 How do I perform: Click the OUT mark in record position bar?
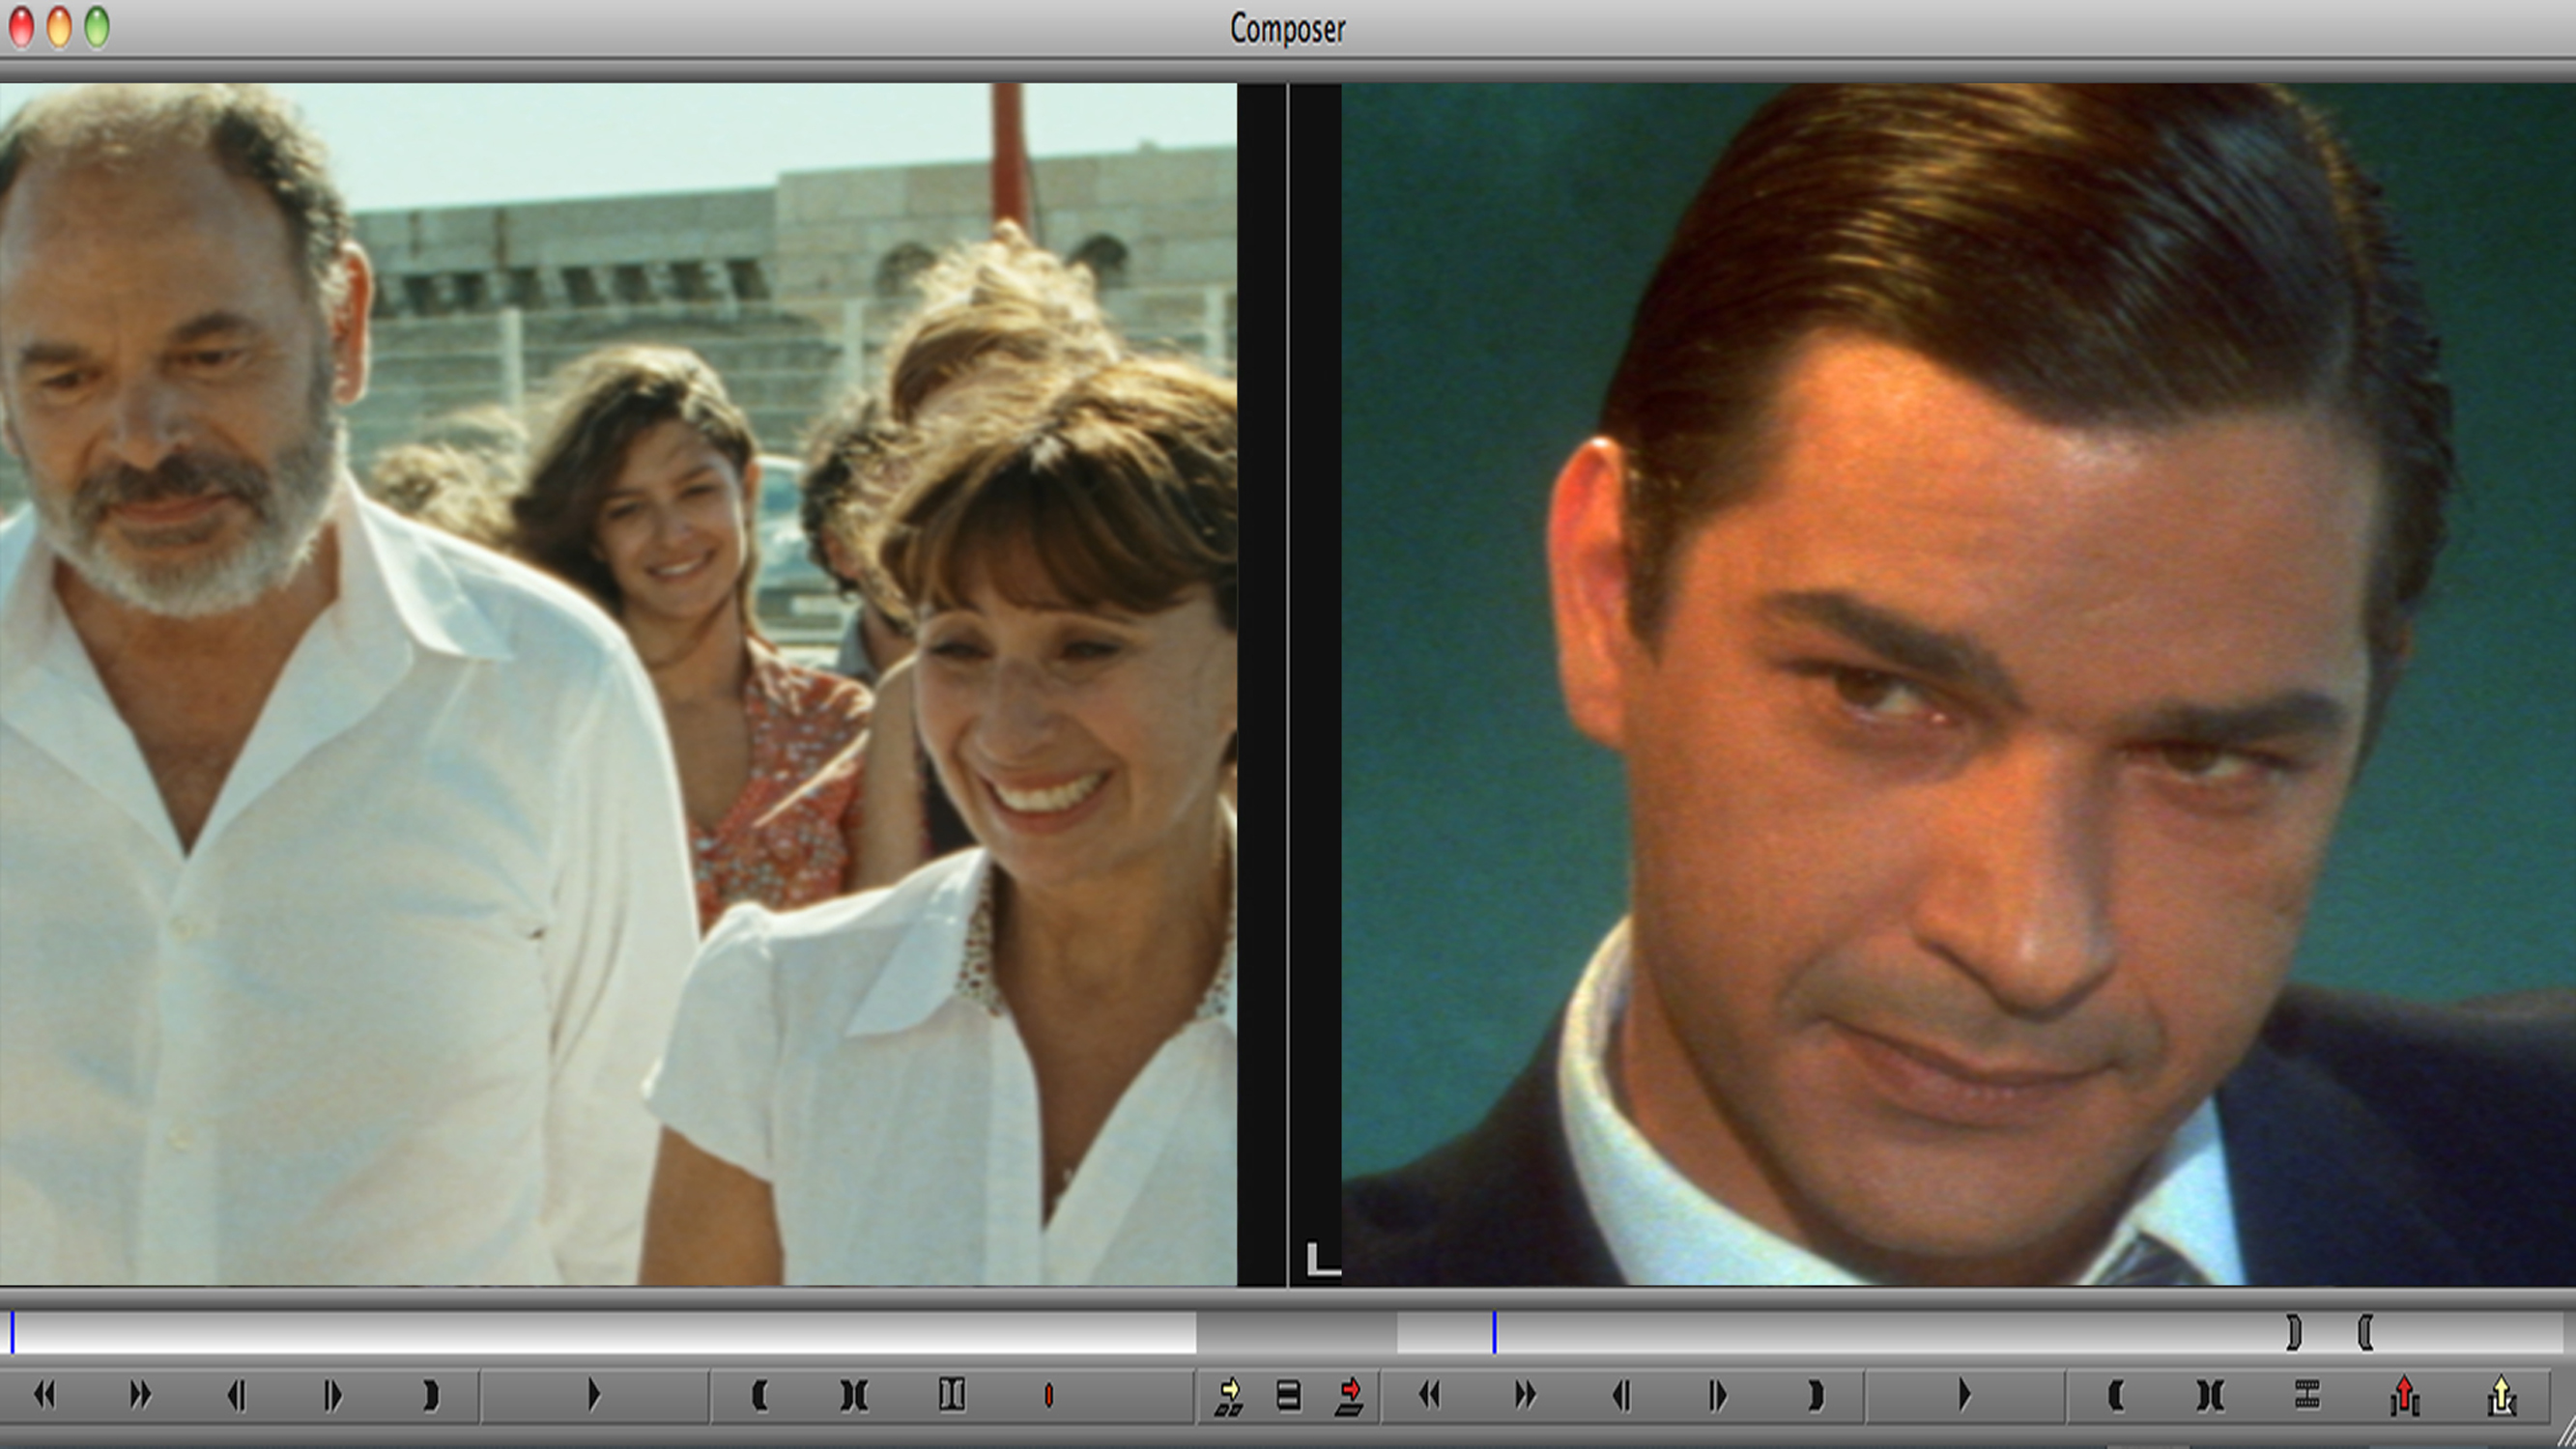click(x=2294, y=1332)
